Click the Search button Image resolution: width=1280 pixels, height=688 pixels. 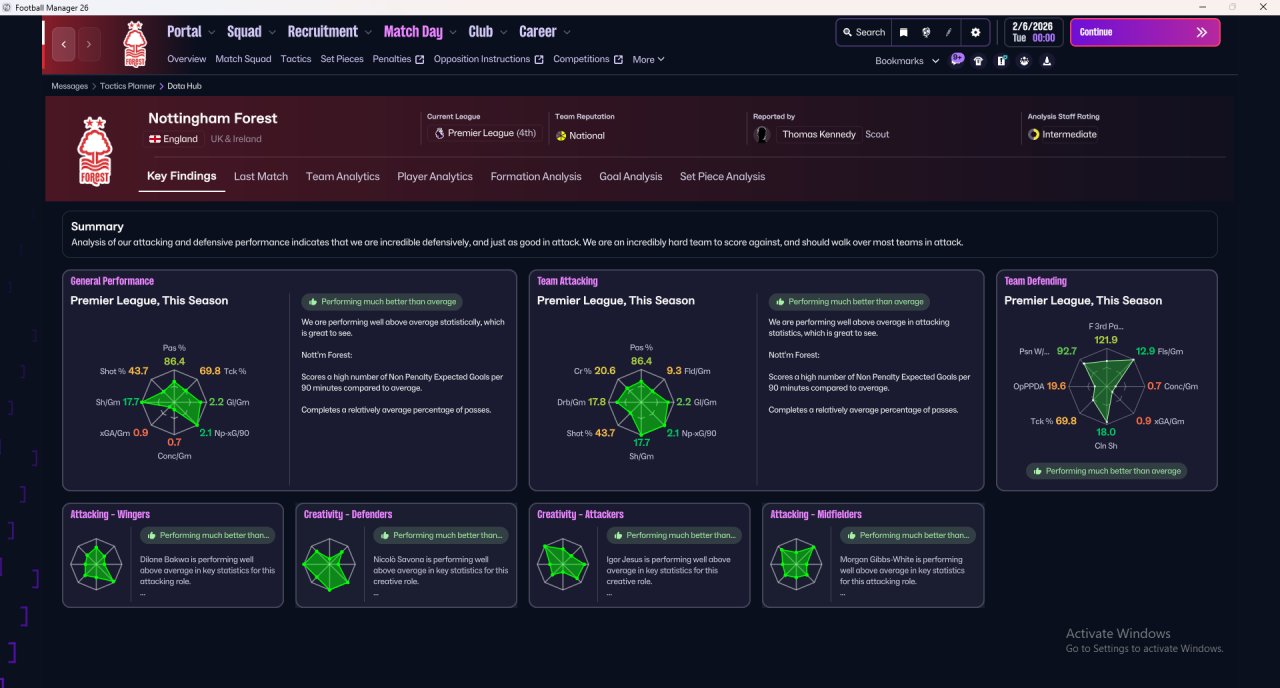click(x=864, y=32)
